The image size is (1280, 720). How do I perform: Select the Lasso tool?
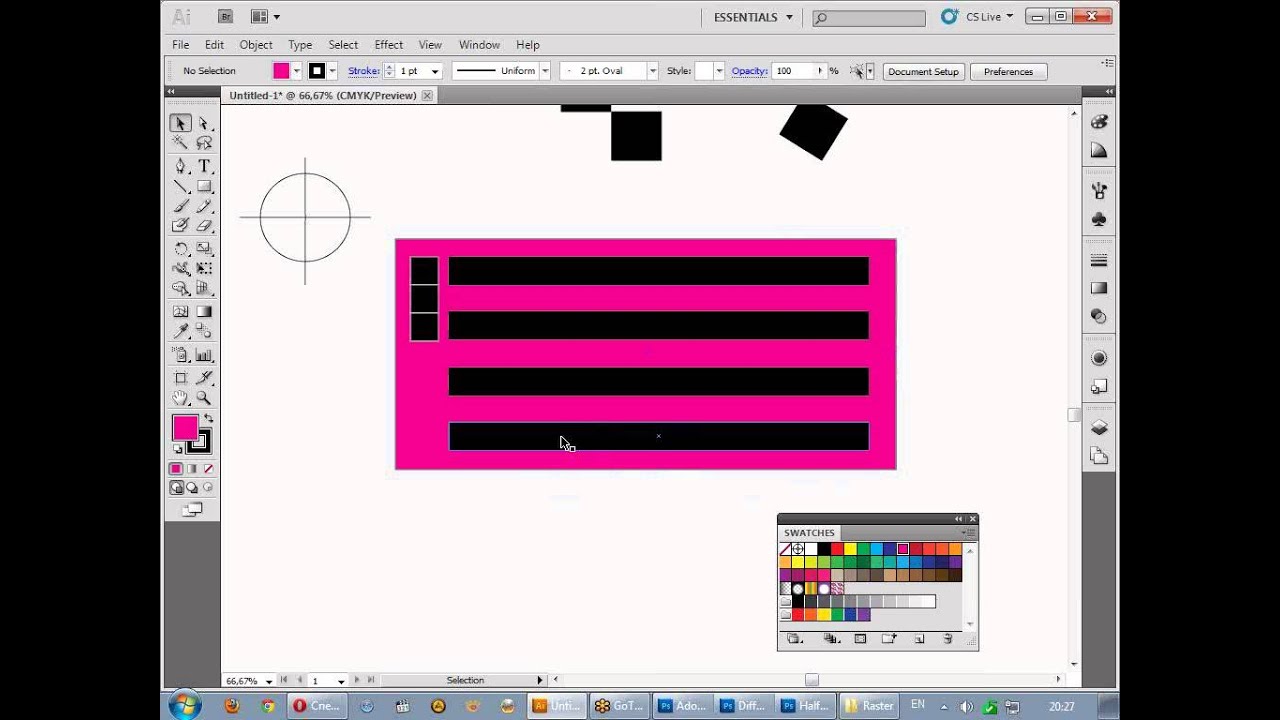[204, 144]
